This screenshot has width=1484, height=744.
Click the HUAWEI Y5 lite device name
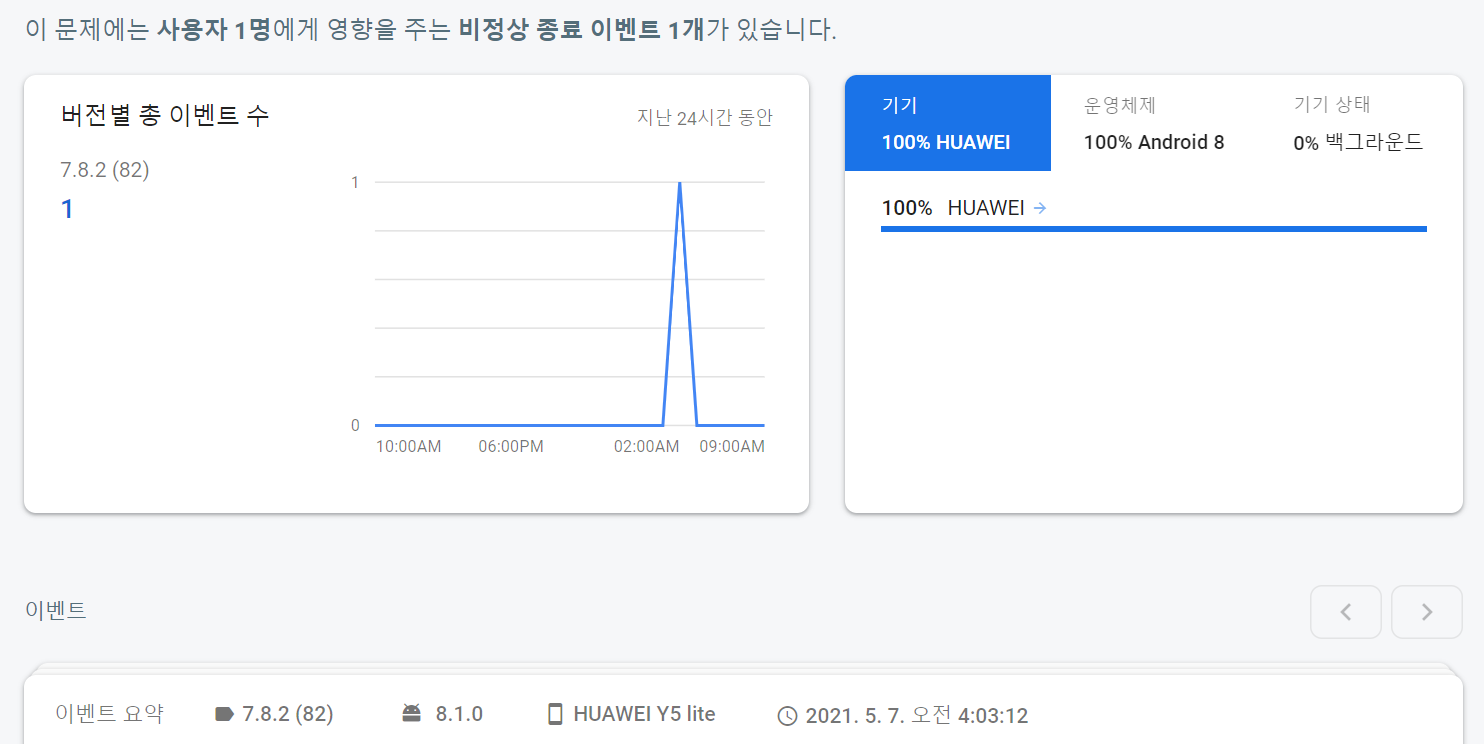(x=644, y=714)
